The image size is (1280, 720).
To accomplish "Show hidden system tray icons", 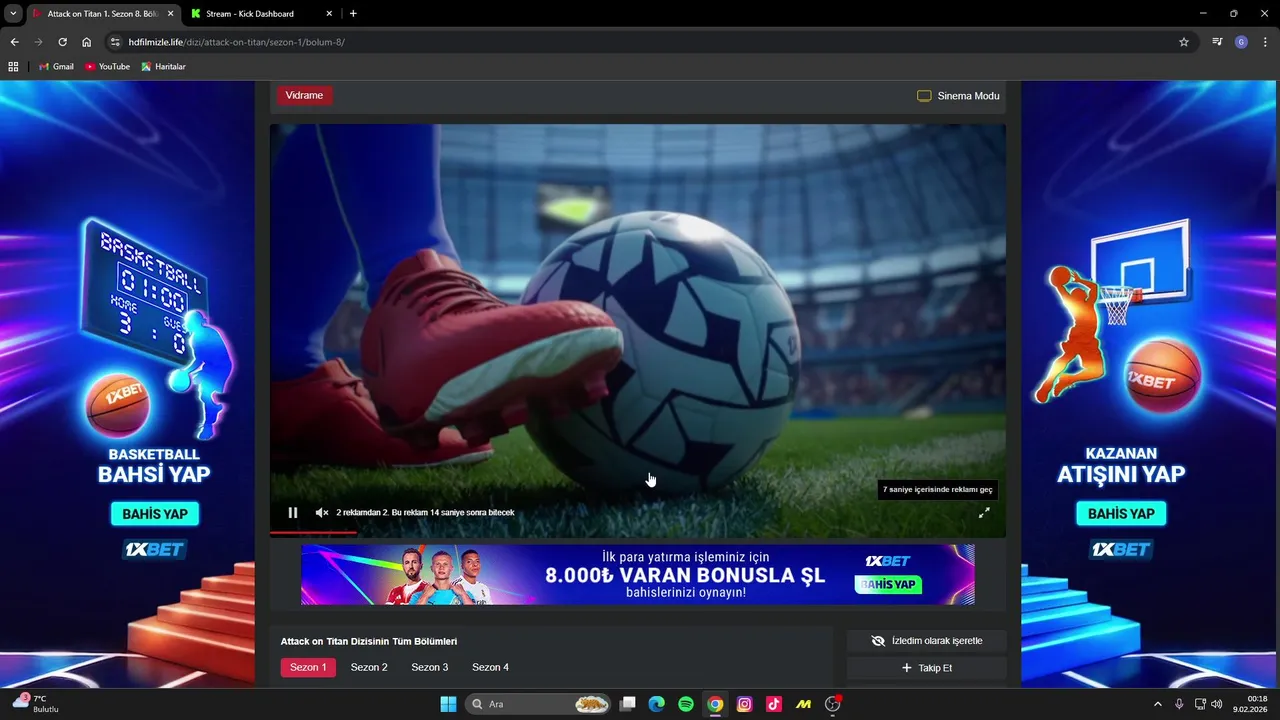I will pyautogui.click(x=1158, y=704).
